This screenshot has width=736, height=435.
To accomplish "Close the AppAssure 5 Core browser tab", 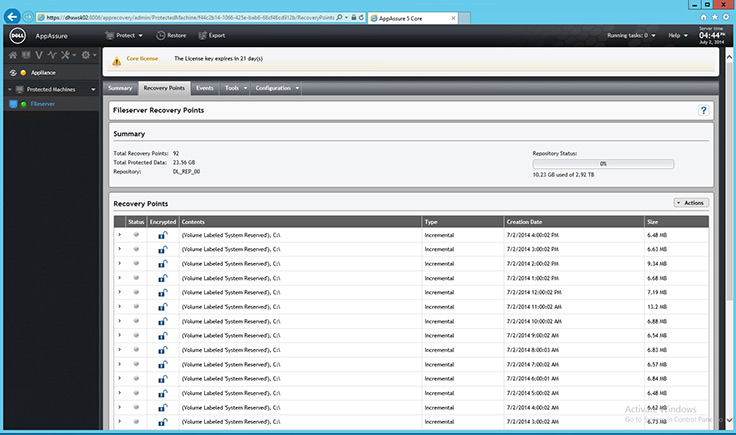I will click(453, 18).
